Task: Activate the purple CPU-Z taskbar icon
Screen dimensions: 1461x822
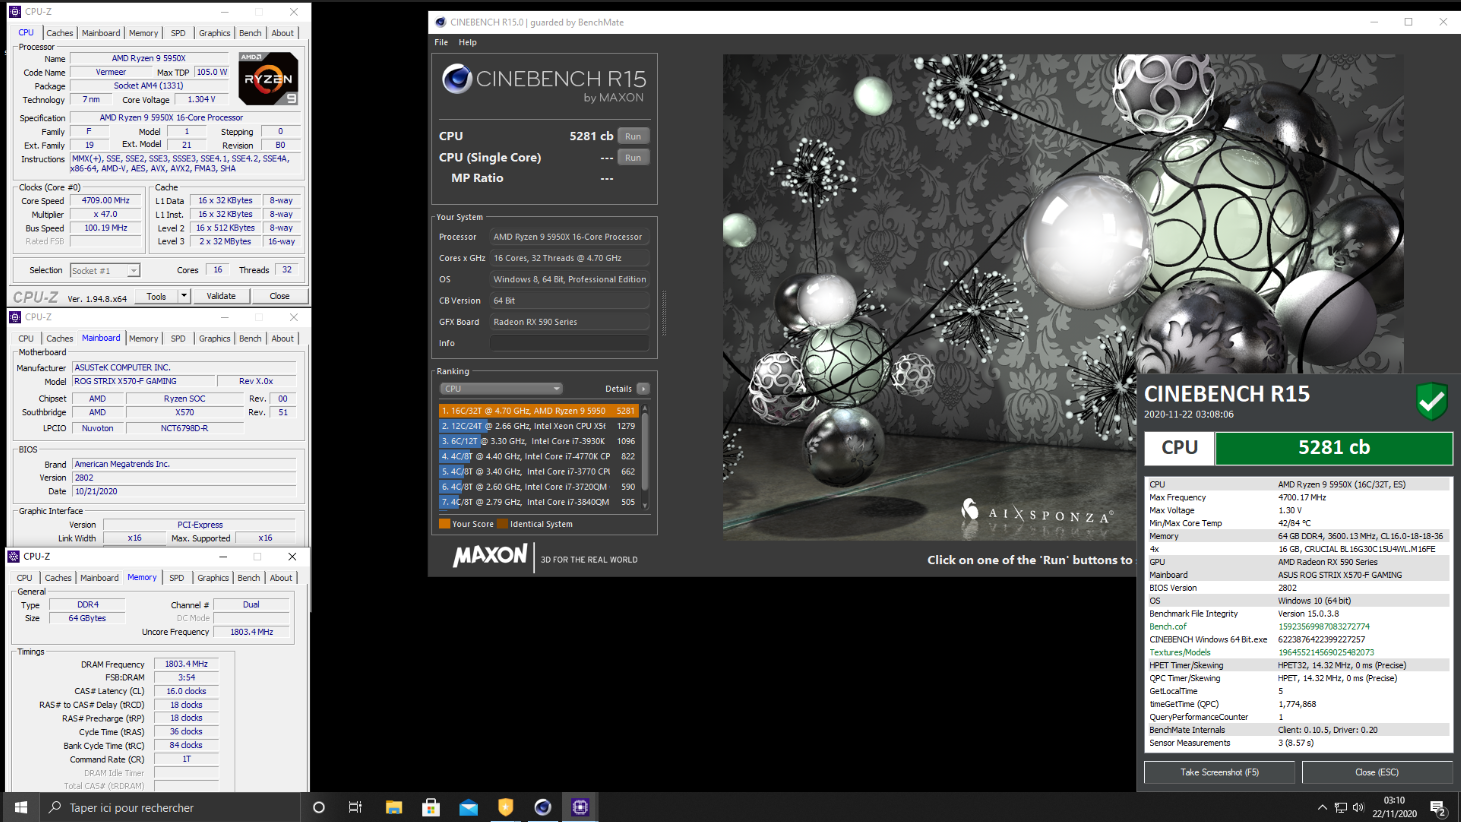Action: coord(580,807)
